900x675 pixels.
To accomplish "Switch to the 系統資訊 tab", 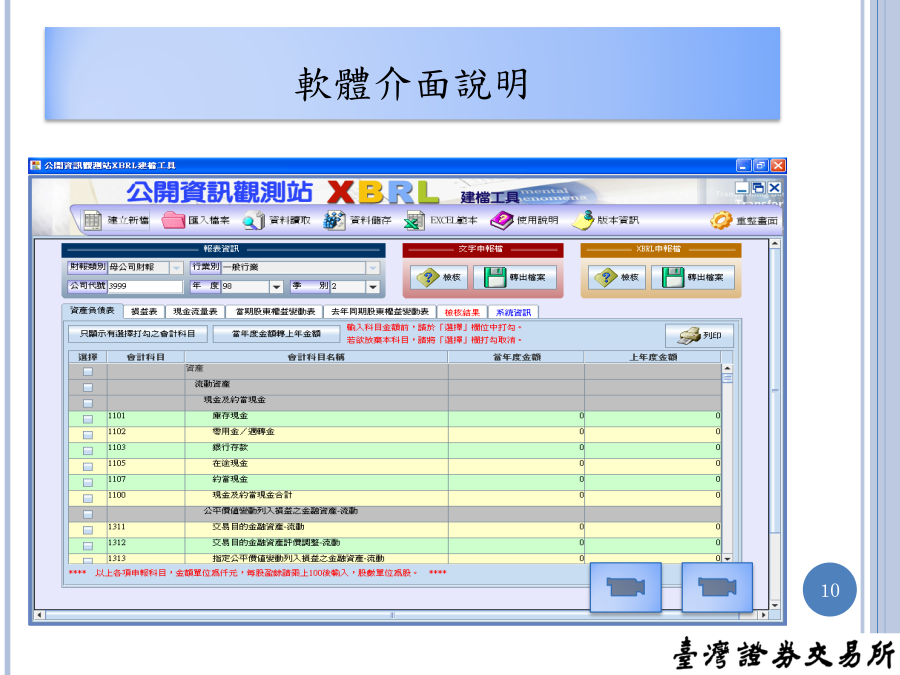I will [514, 312].
